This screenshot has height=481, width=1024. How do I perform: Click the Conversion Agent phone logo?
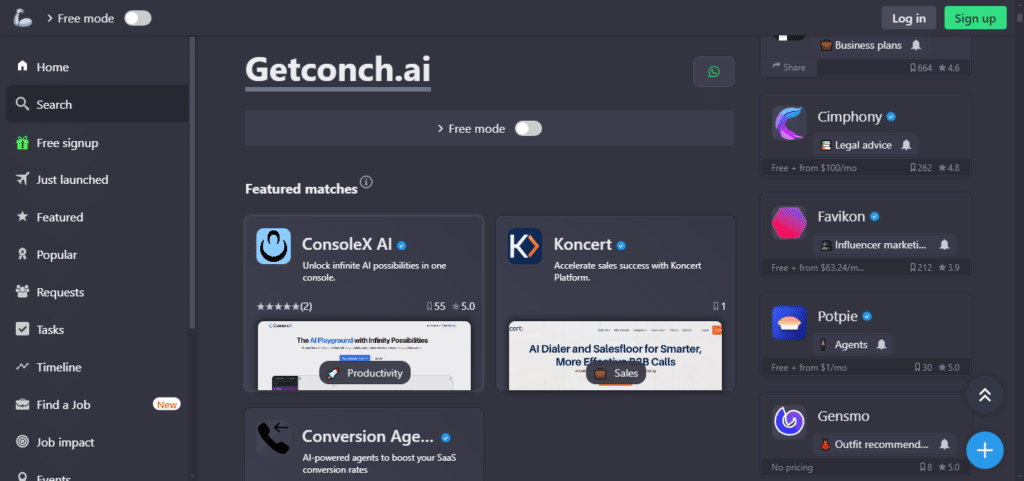coord(273,437)
